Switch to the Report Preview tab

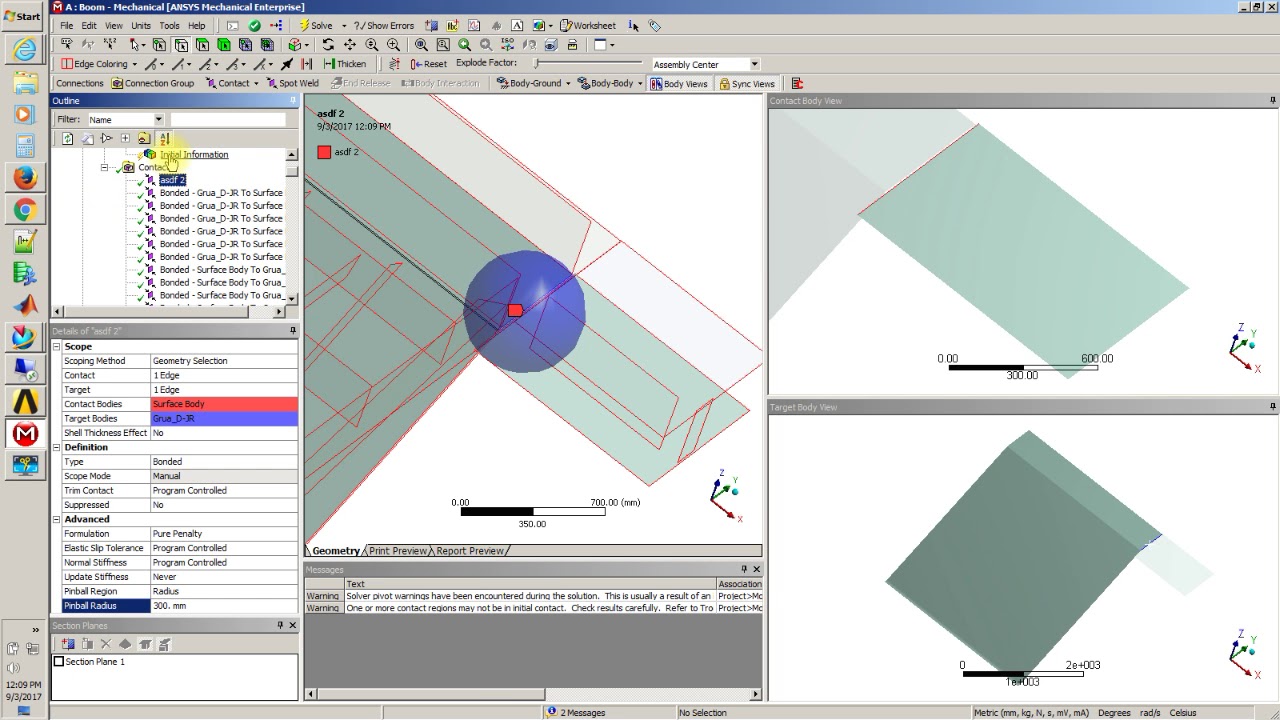[x=470, y=551]
